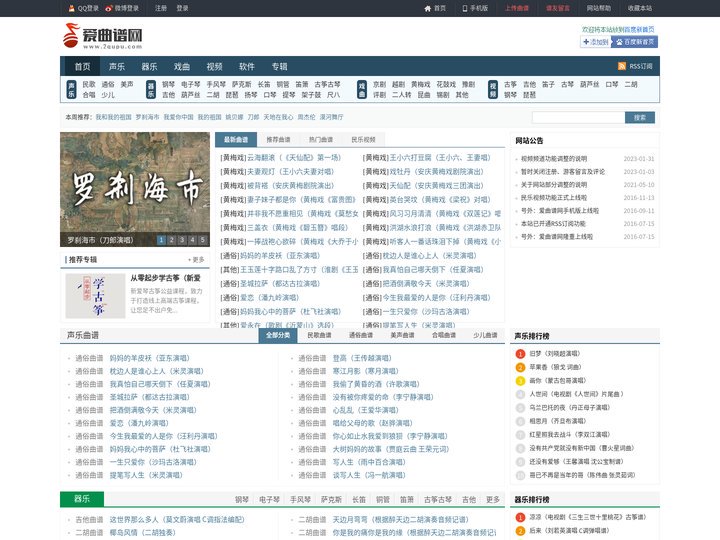Click the 声乐 category badge in sub-navigation
The width and height of the screenshot is (720, 540).
coord(71,89)
